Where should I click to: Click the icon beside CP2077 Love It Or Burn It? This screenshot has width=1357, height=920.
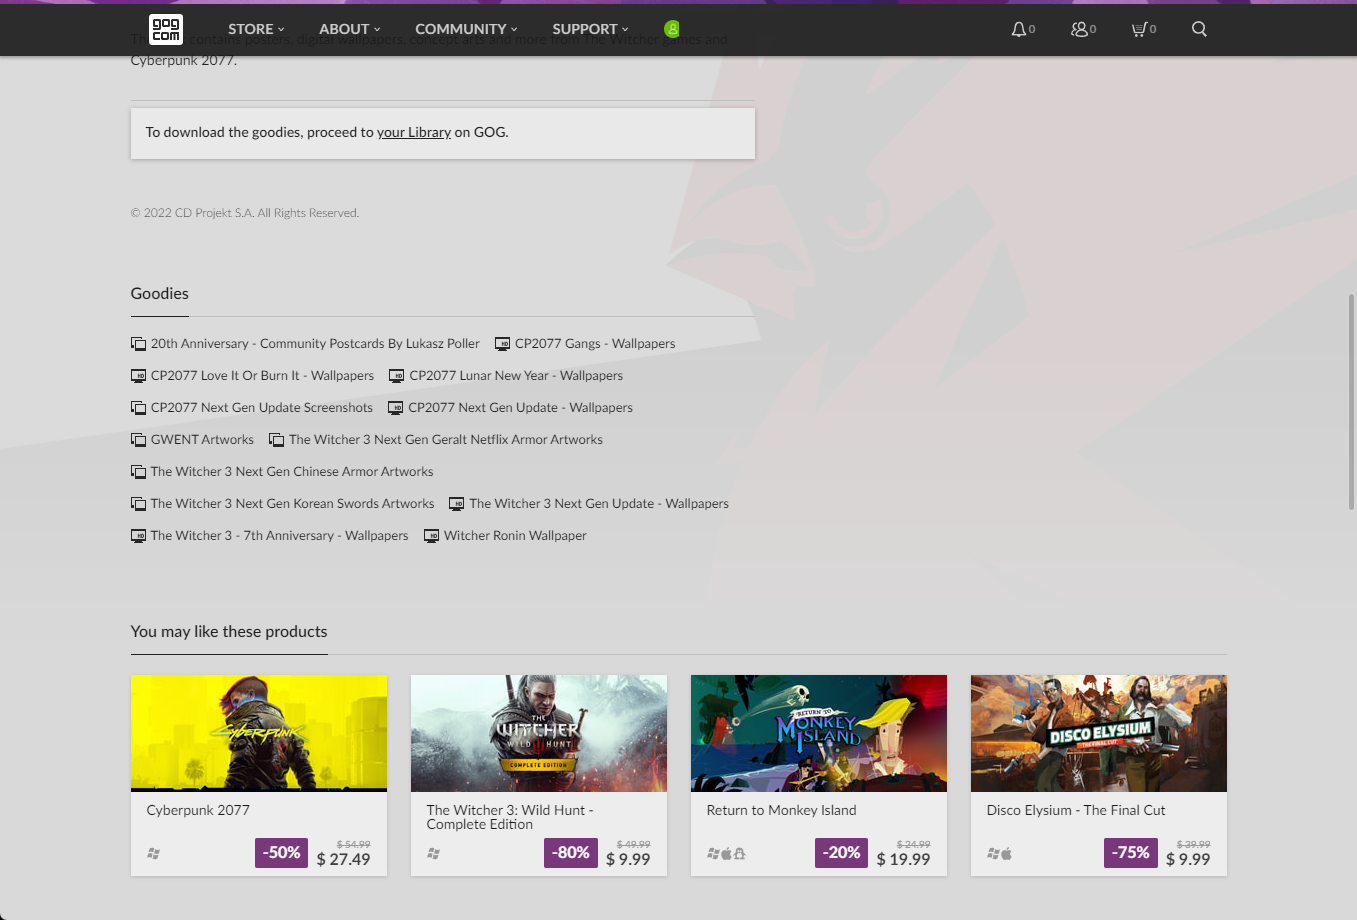tap(138, 376)
